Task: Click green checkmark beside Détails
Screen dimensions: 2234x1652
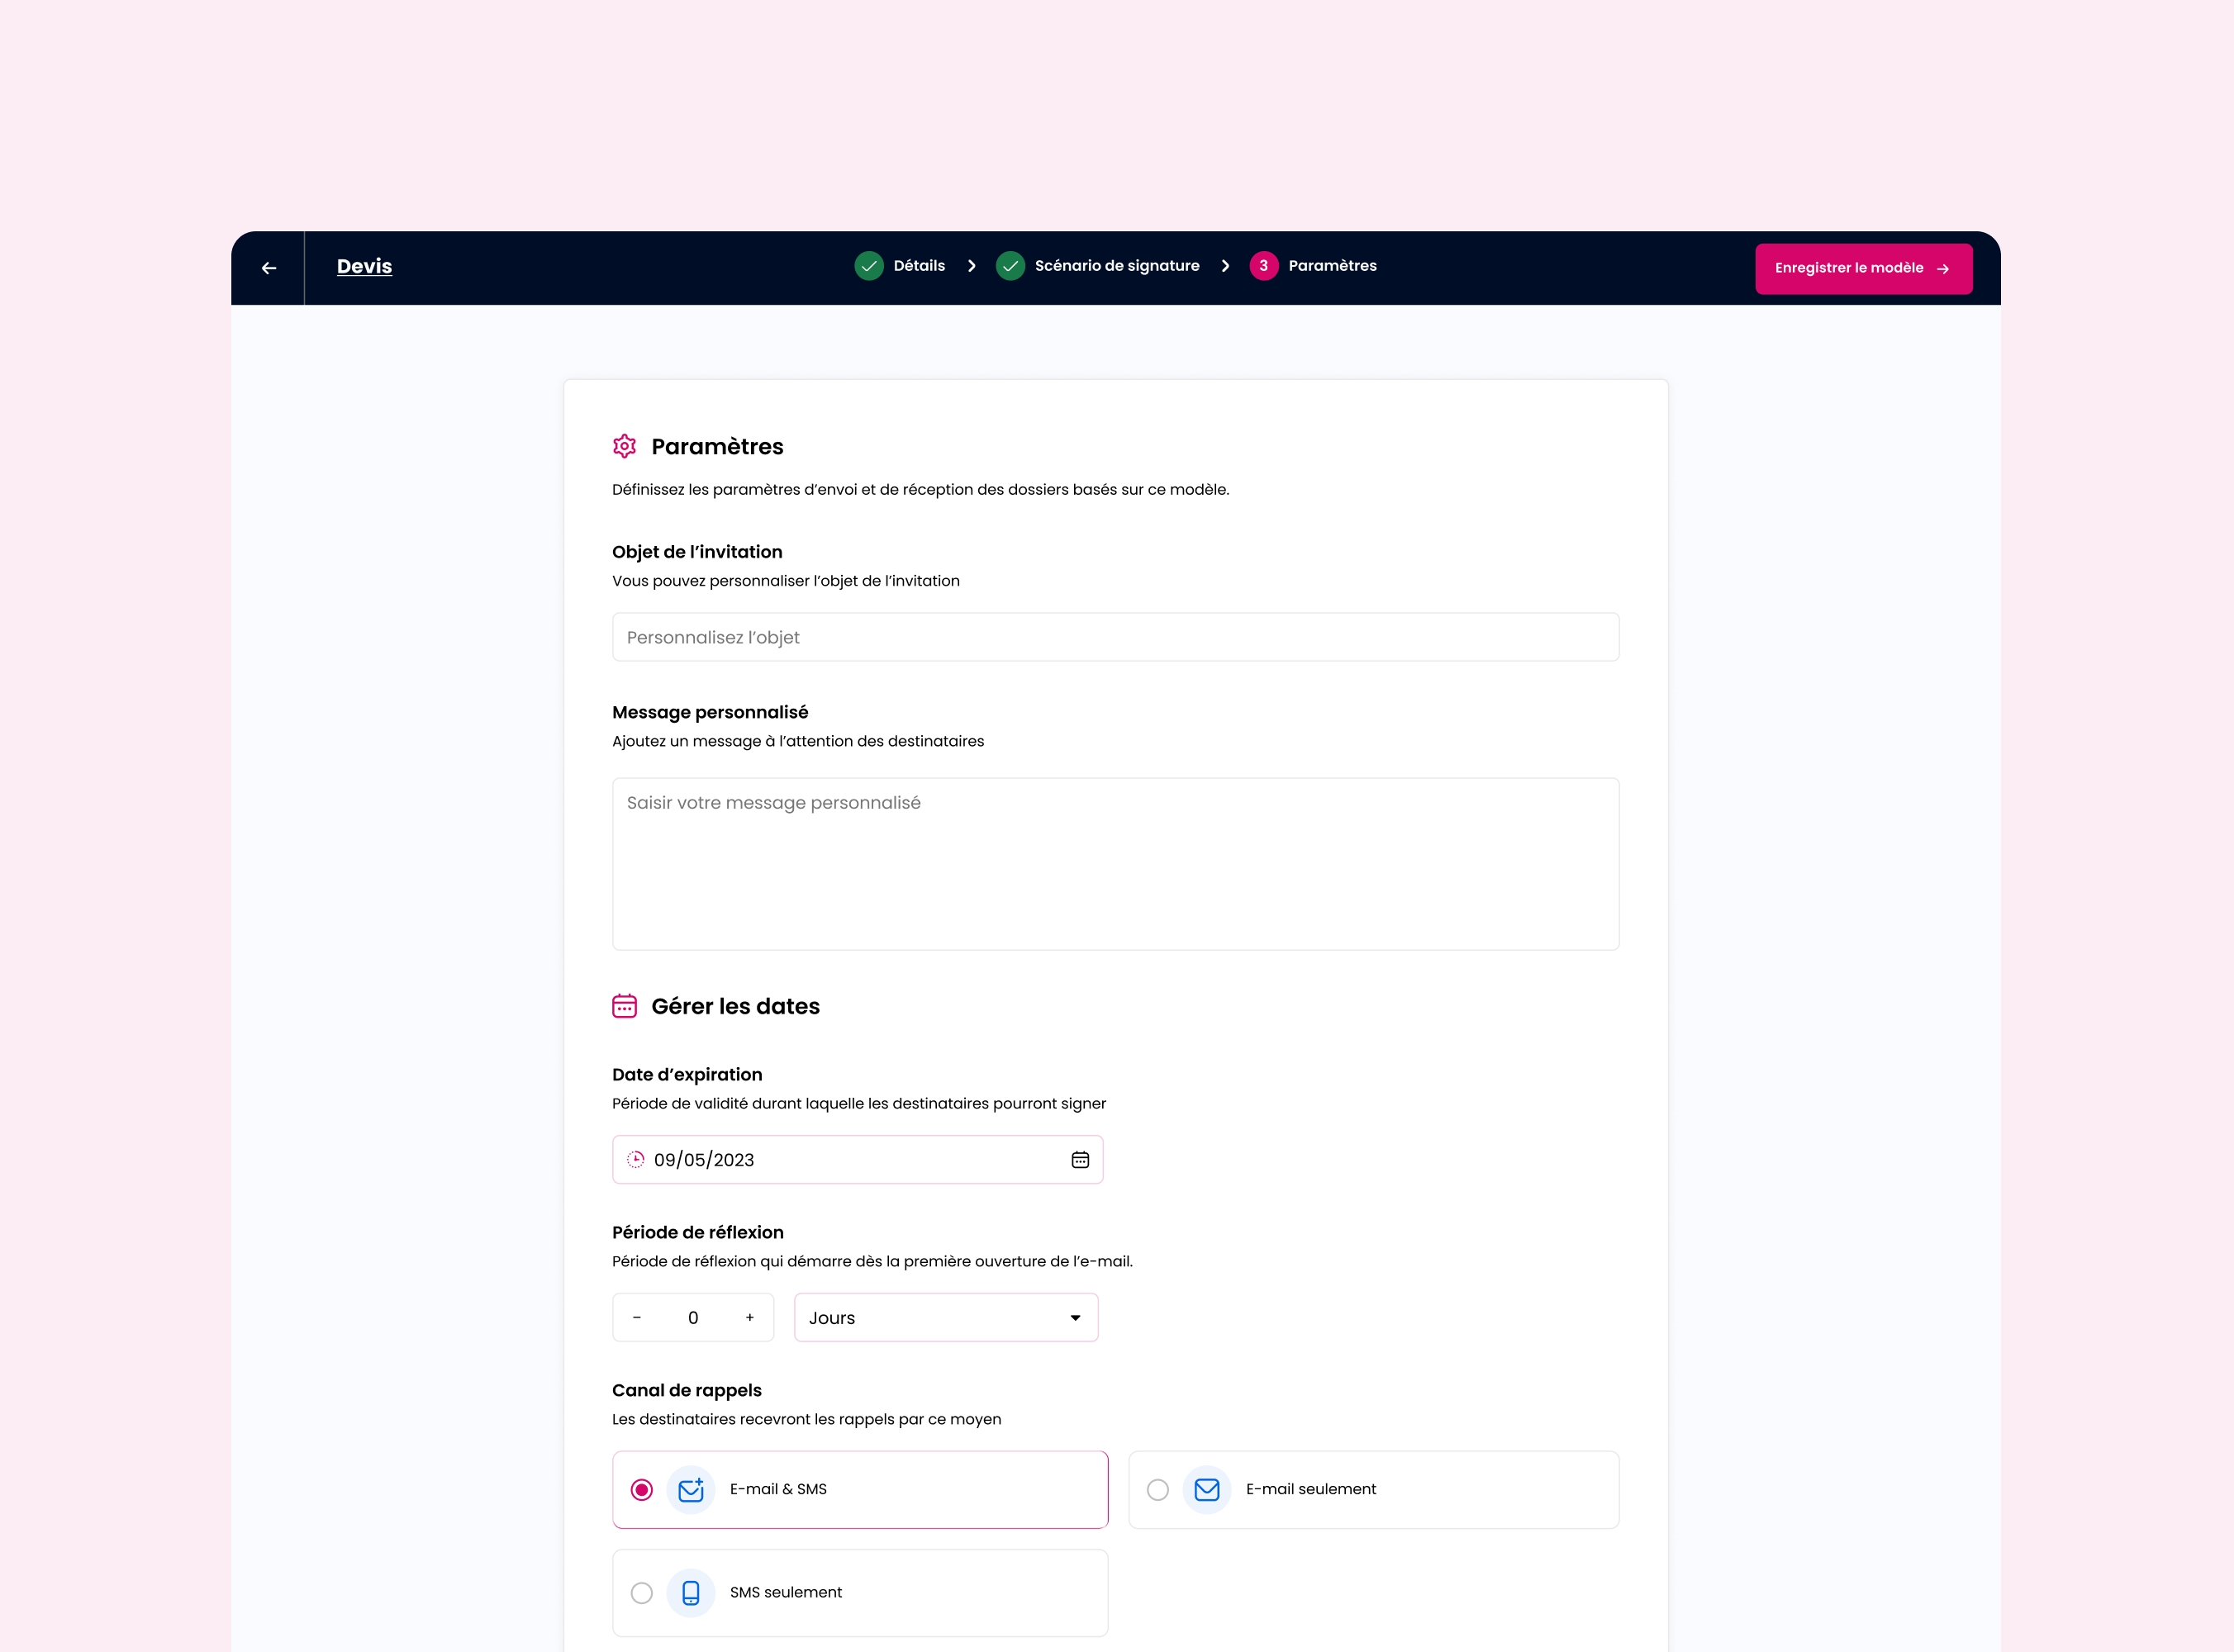Action: [x=869, y=266]
